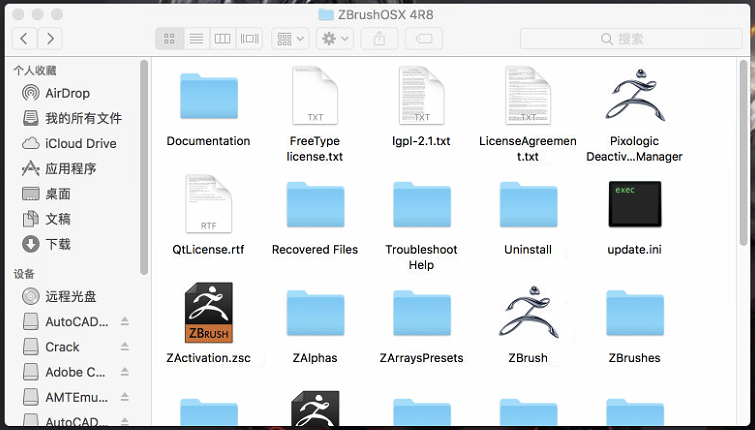Eject the AMTEmu... volume
The height and width of the screenshot is (430, 755).
[x=125, y=397]
